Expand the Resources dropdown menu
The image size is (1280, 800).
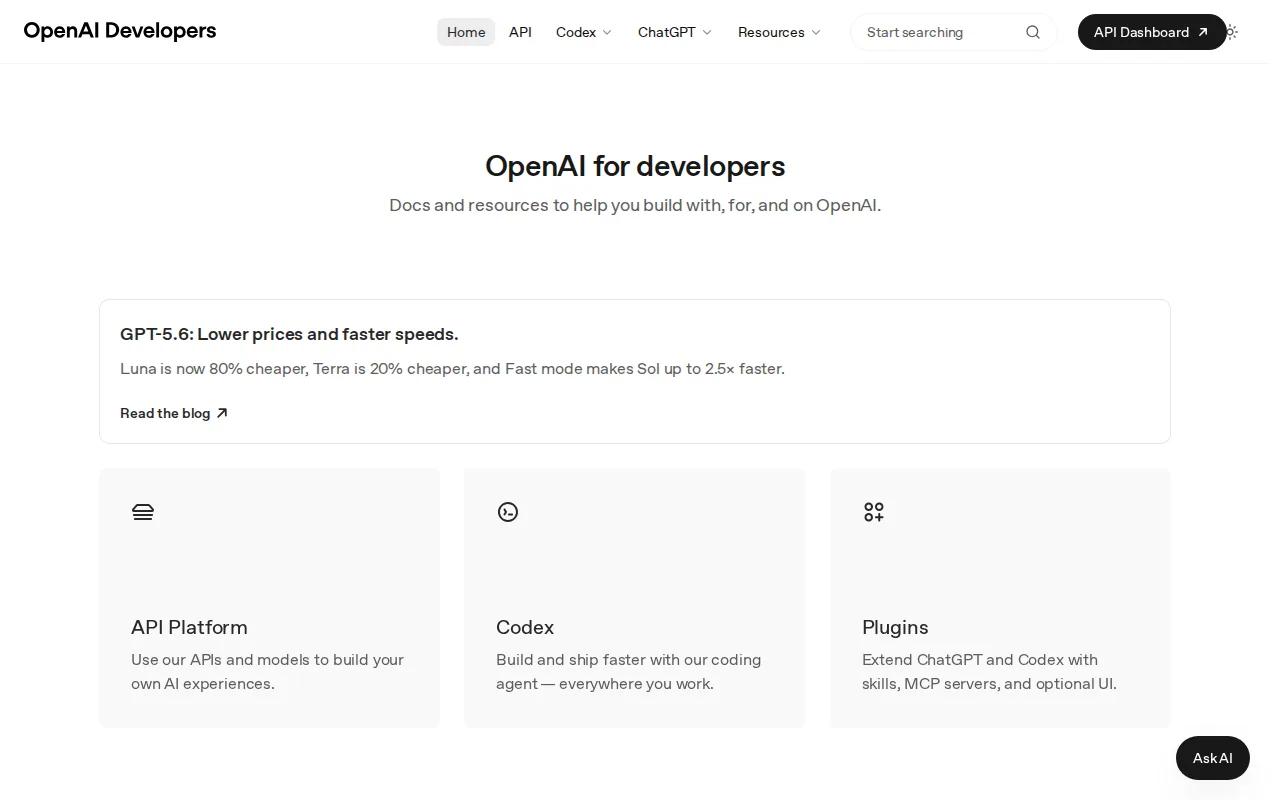[x=779, y=32]
